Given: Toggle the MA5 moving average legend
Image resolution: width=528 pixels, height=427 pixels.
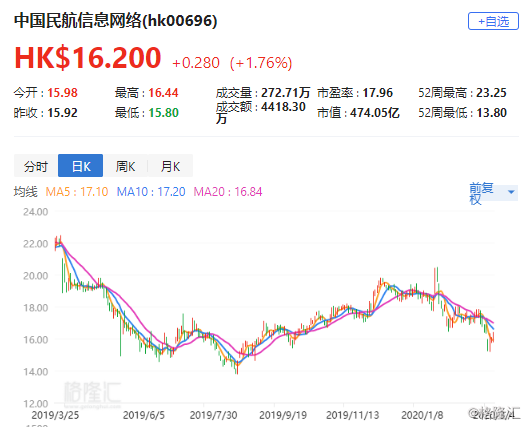Looking at the screenshot, I should (x=77, y=192).
